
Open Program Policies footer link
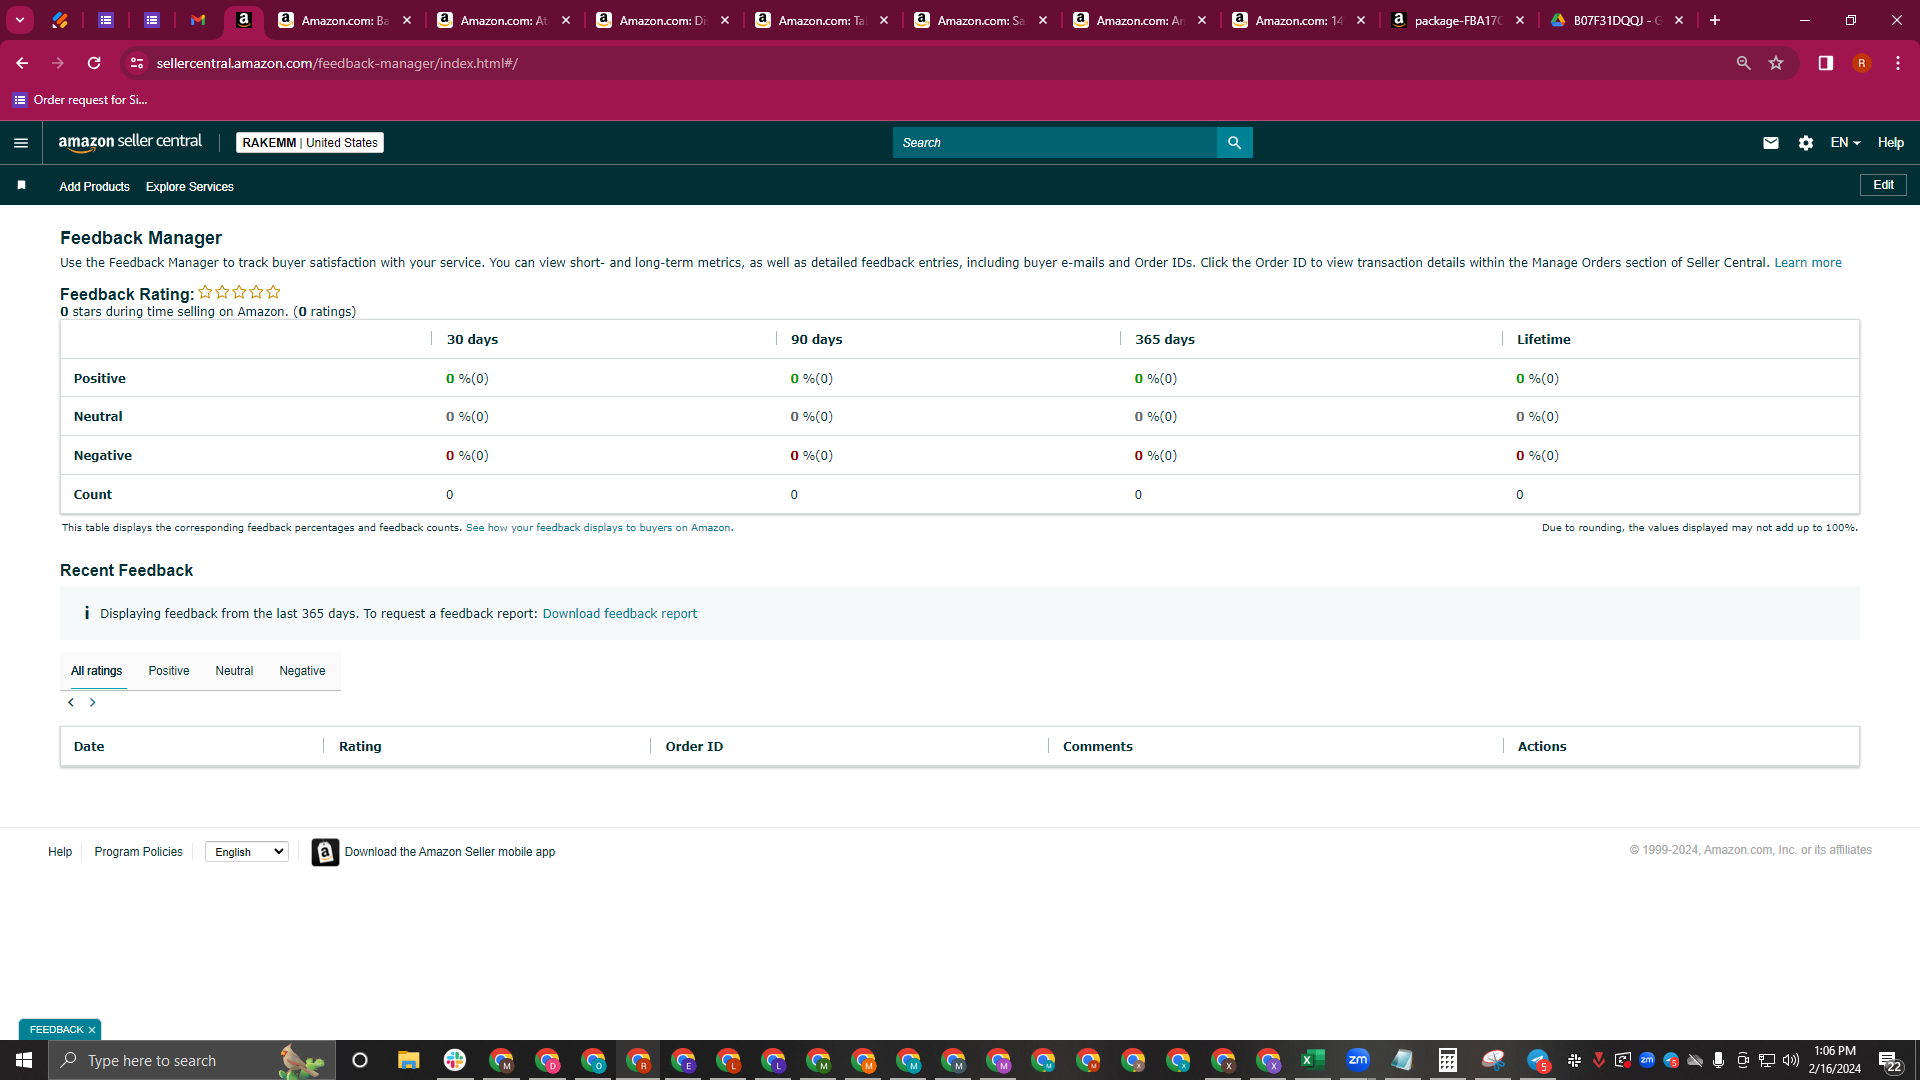[138, 852]
